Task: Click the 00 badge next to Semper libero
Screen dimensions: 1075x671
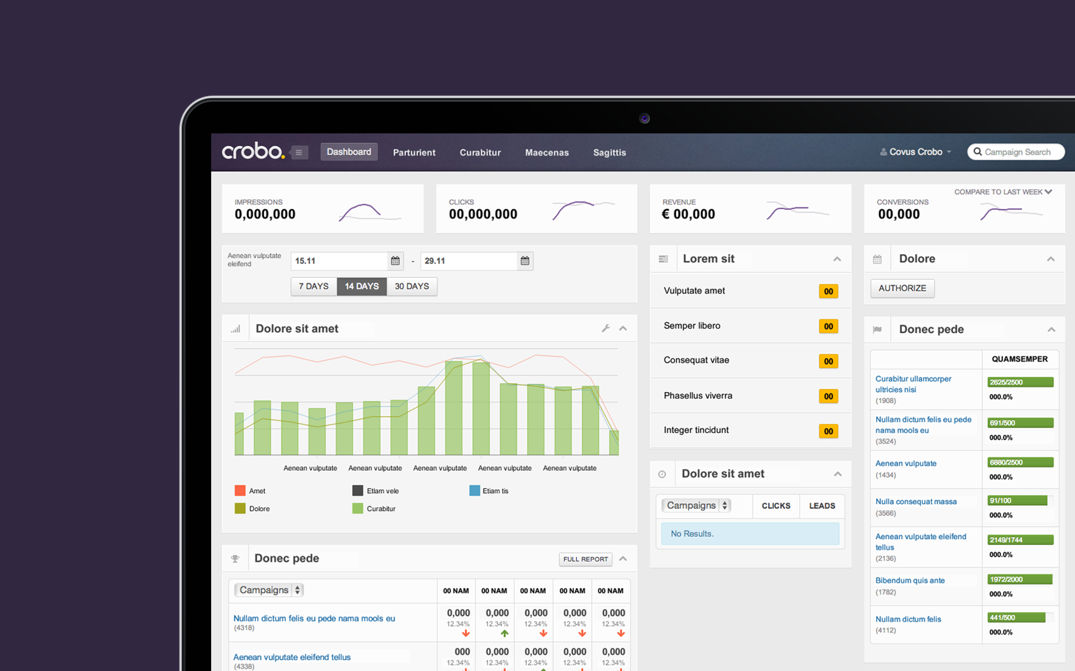Action: pos(828,326)
